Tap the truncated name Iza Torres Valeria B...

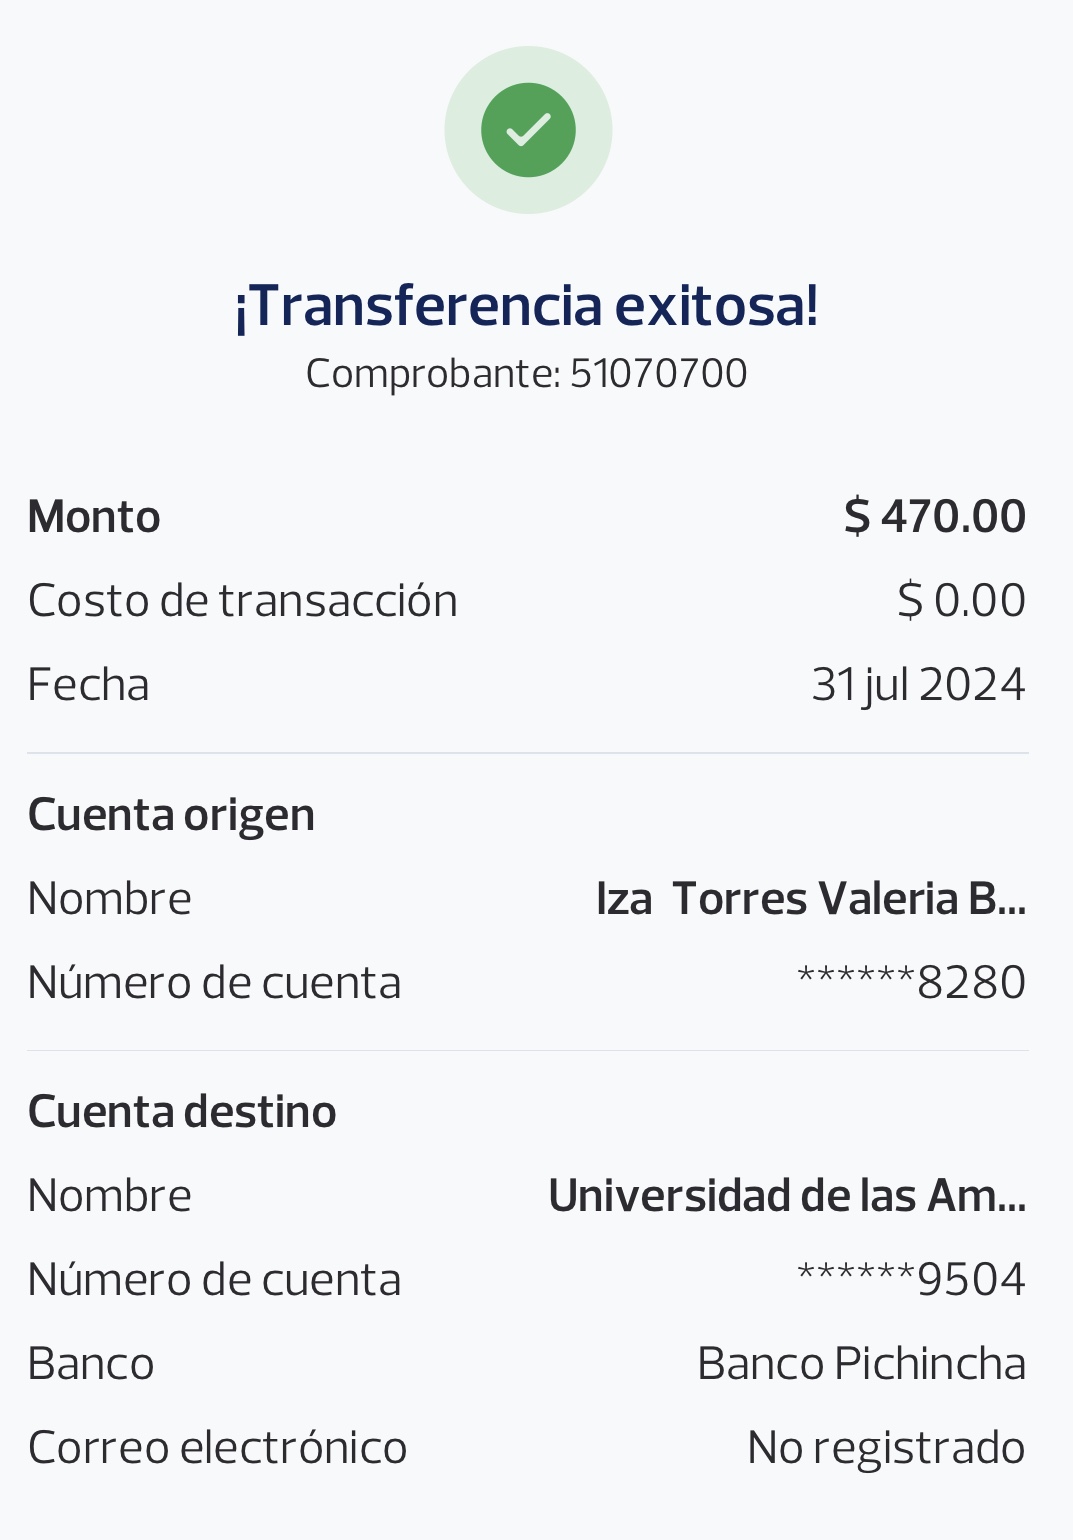[x=810, y=899]
